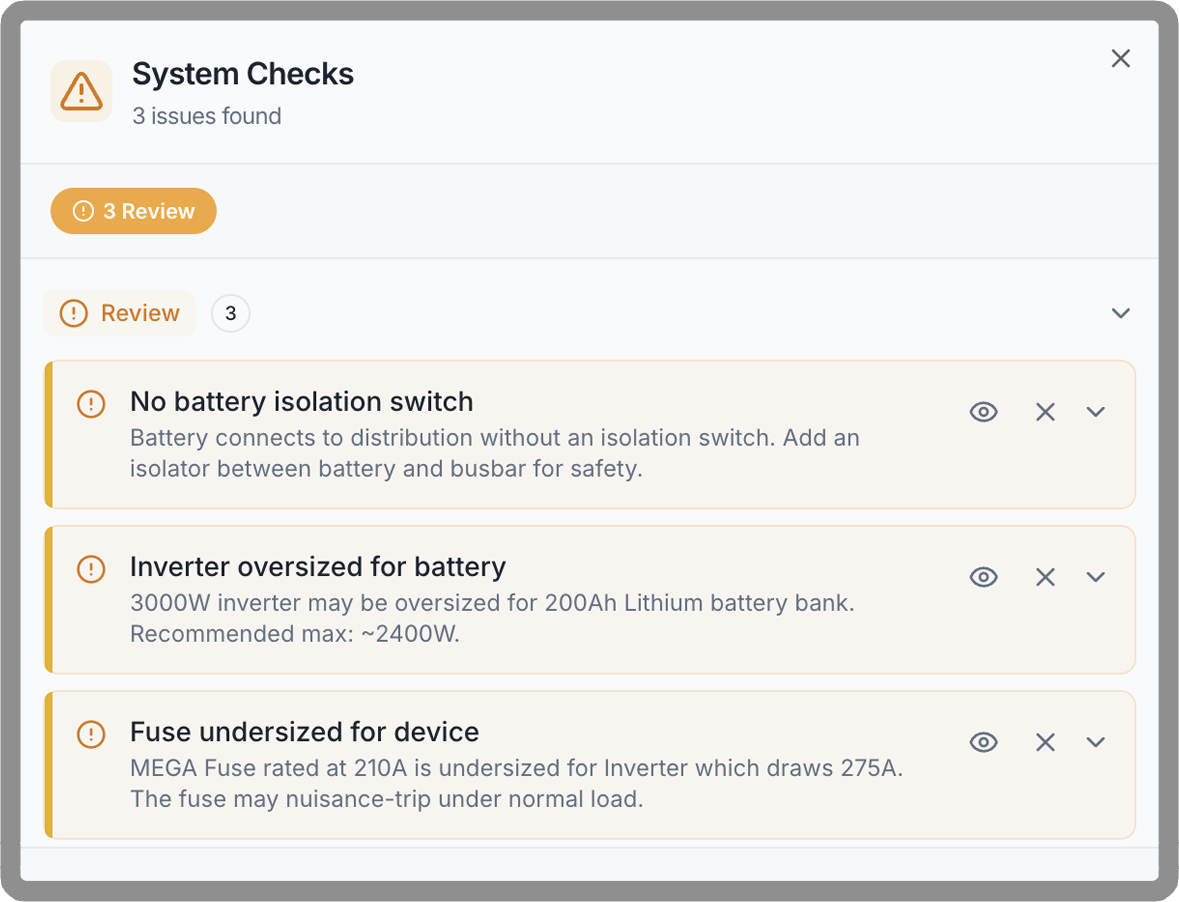Dismiss the No battery isolation switch issue
Image resolution: width=1179 pixels, height=902 pixels.
pos(1045,412)
